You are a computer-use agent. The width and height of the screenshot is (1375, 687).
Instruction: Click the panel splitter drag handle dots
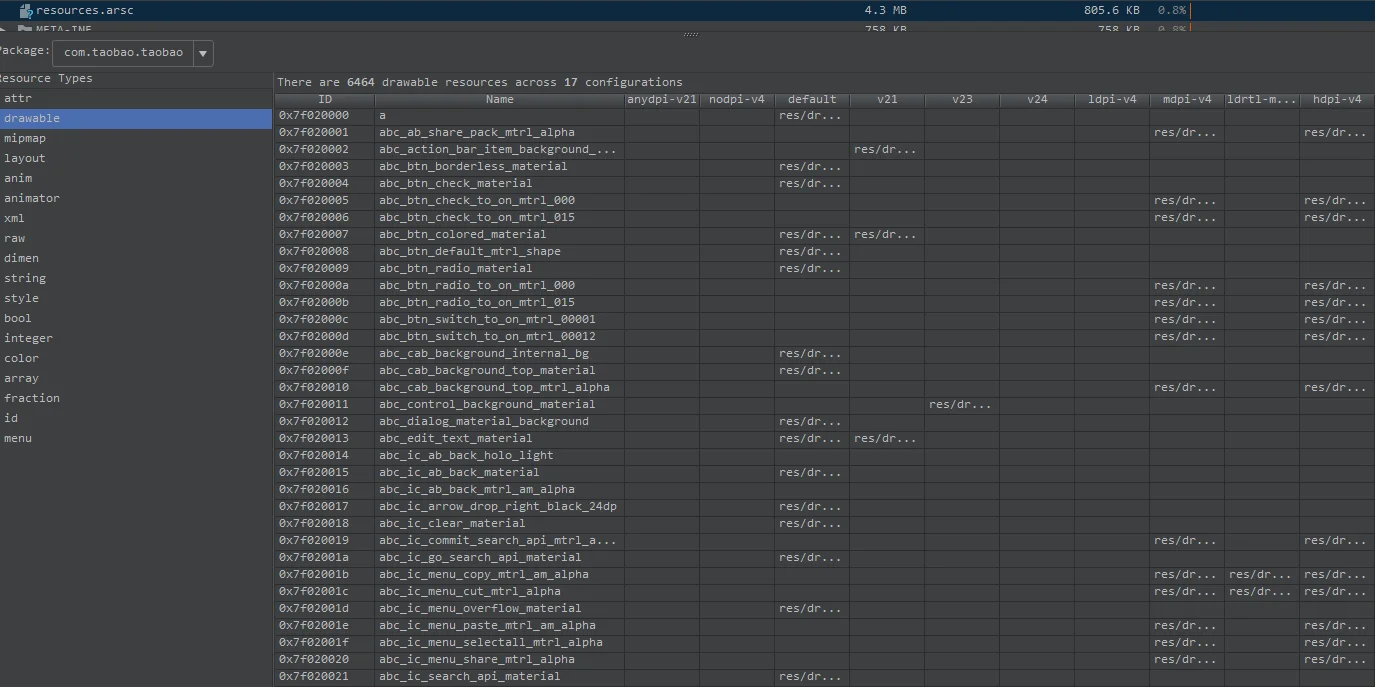click(690, 35)
